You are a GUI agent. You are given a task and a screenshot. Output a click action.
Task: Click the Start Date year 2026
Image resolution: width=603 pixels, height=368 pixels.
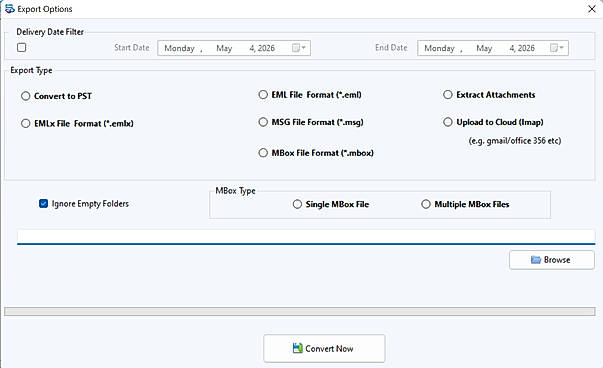coord(266,48)
